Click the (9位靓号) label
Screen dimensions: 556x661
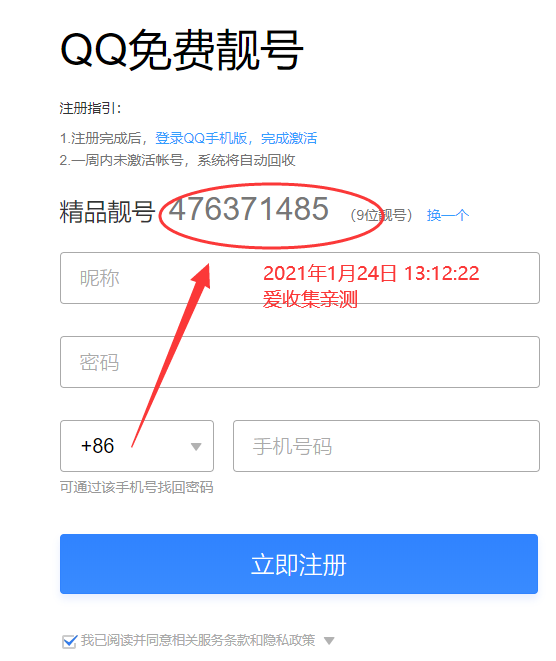(x=381, y=215)
